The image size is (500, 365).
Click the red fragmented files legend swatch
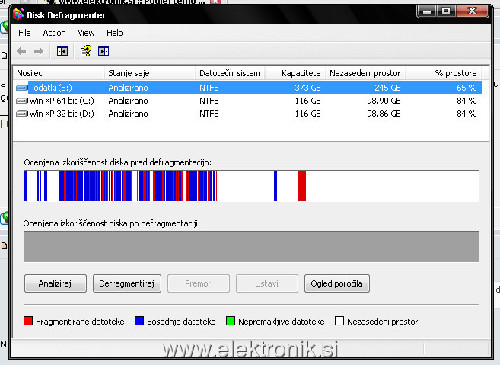[x=28, y=321]
